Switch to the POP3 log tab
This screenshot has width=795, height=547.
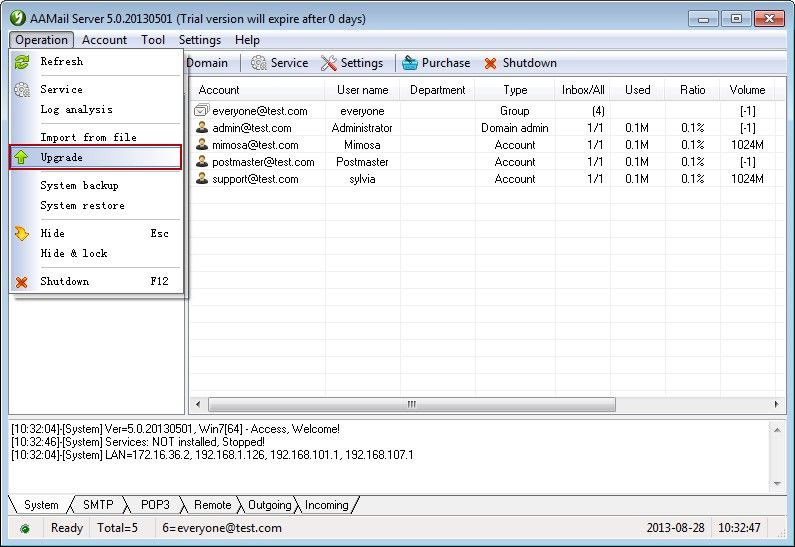coord(155,505)
